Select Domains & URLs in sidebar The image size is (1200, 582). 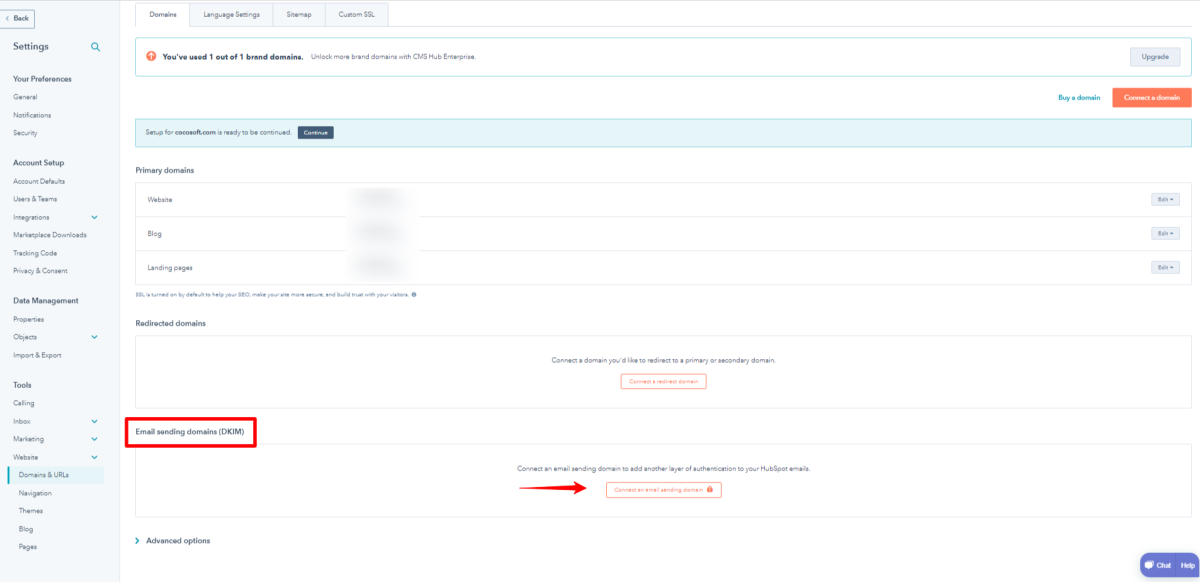coord(55,475)
